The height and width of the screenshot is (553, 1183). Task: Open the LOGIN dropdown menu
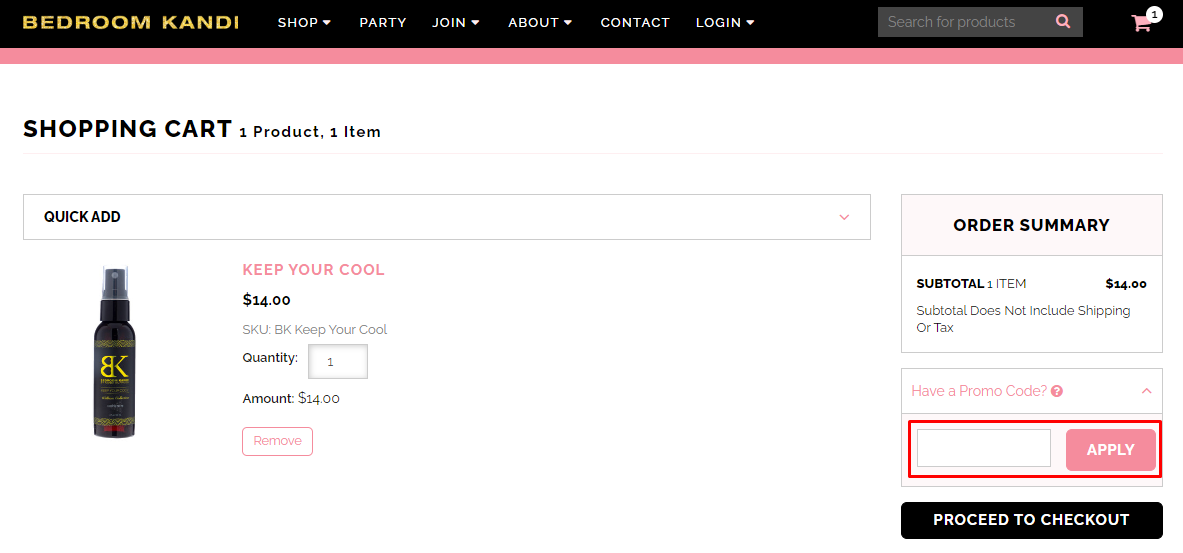click(725, 23)
